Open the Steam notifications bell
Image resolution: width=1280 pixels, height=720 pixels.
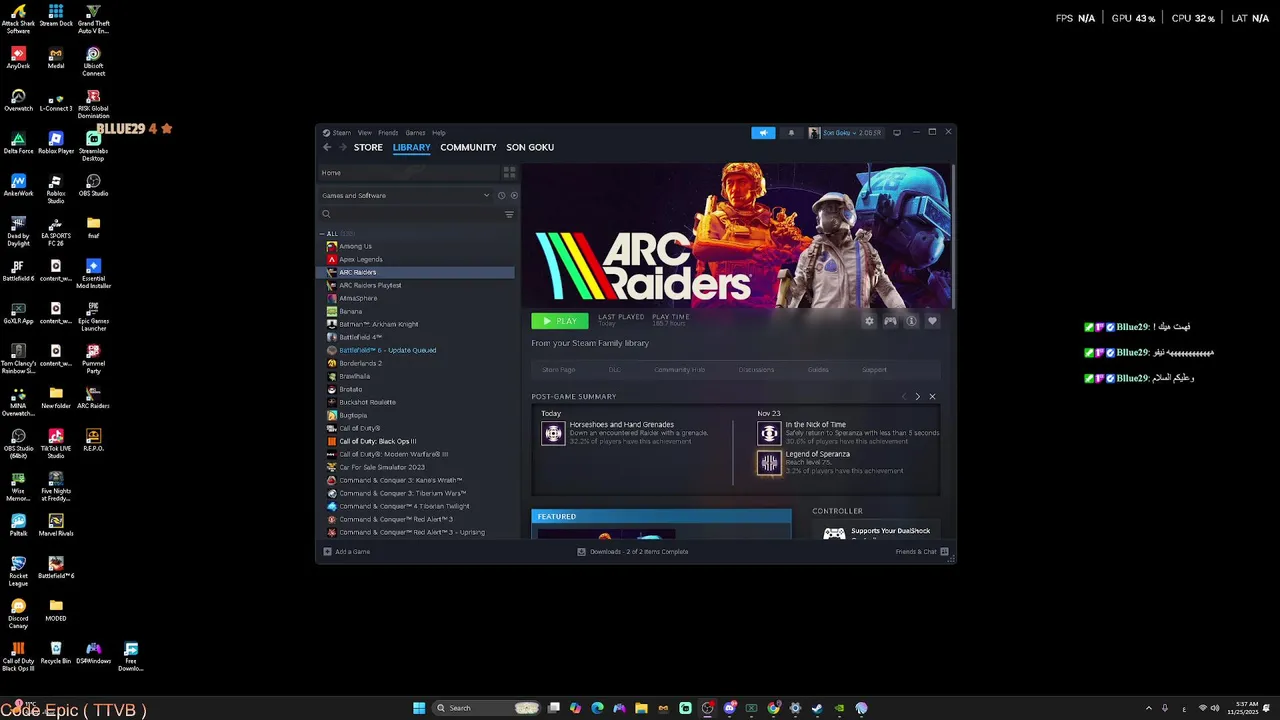791,132
